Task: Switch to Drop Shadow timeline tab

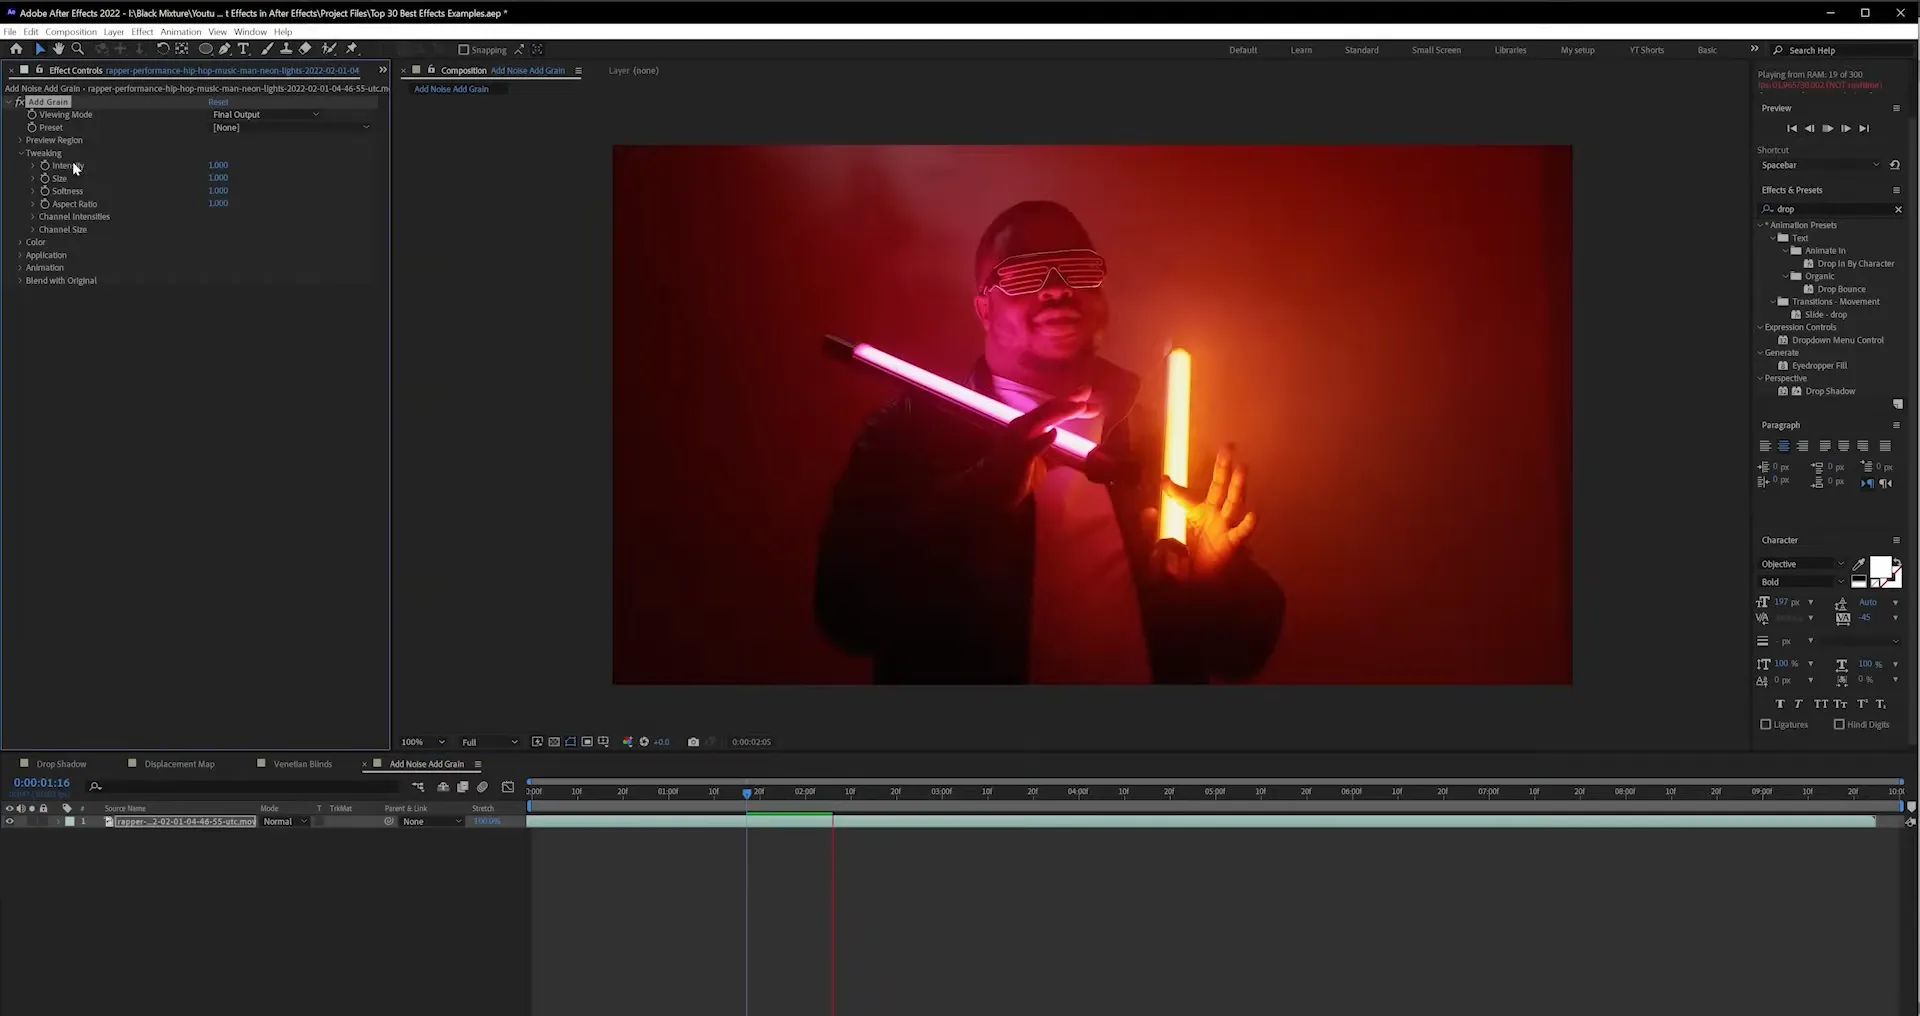Action: coord(61,764)
